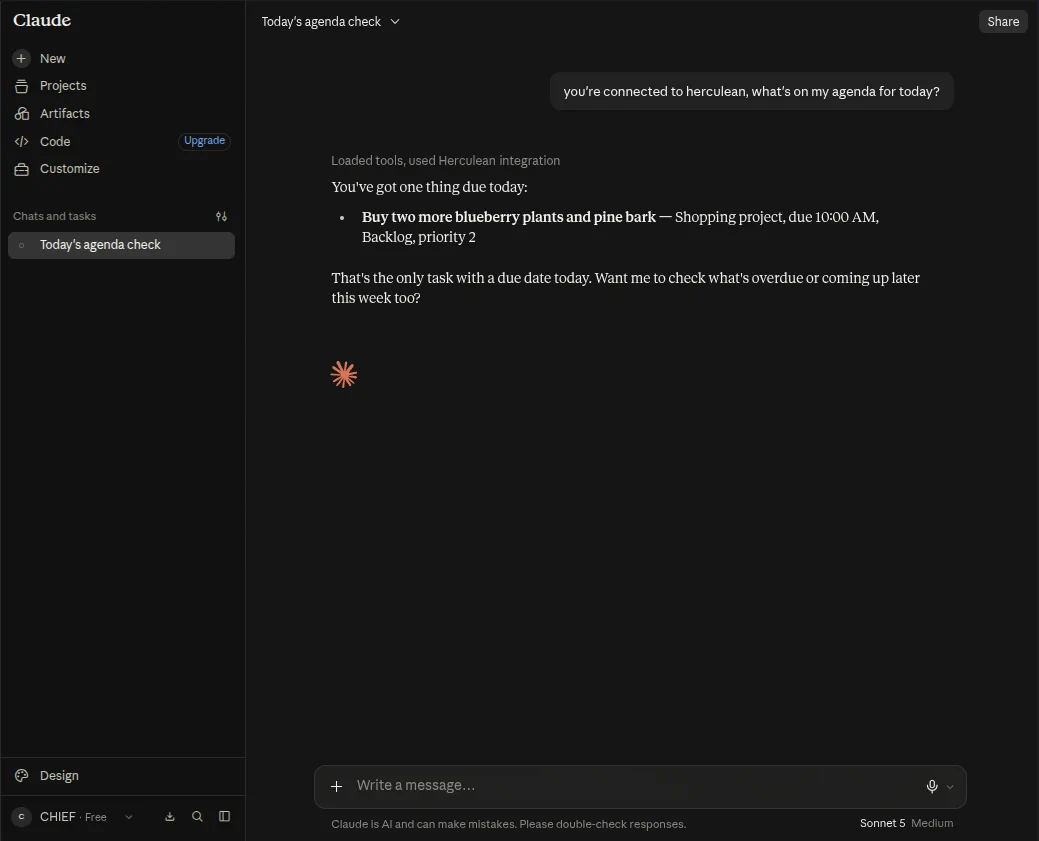Click the Chats and tasks heading
1039x841 pixels.
tap(54, 216)
